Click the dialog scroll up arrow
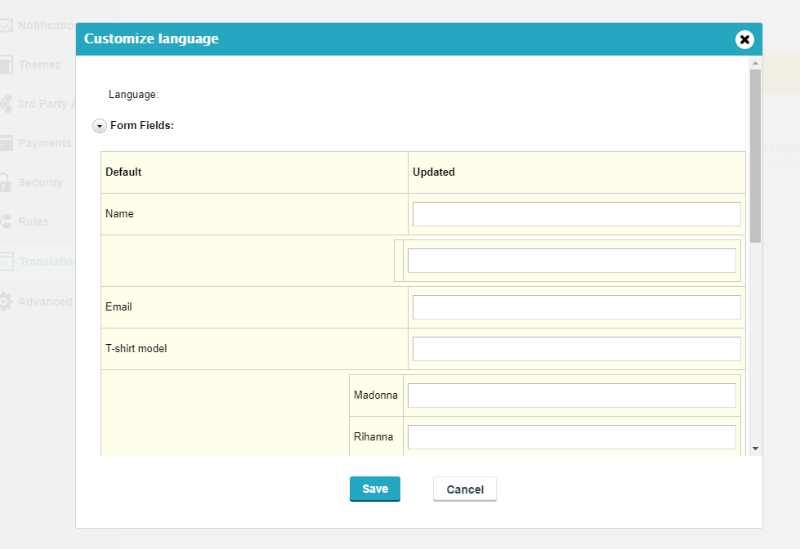 pos(755,63)
